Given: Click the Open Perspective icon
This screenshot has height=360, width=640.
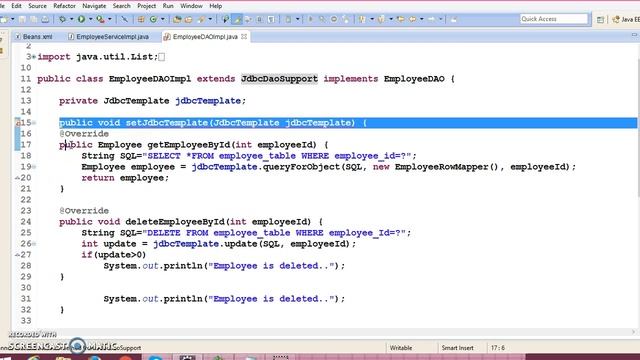Looking at the screenshot, I should 600,20.
